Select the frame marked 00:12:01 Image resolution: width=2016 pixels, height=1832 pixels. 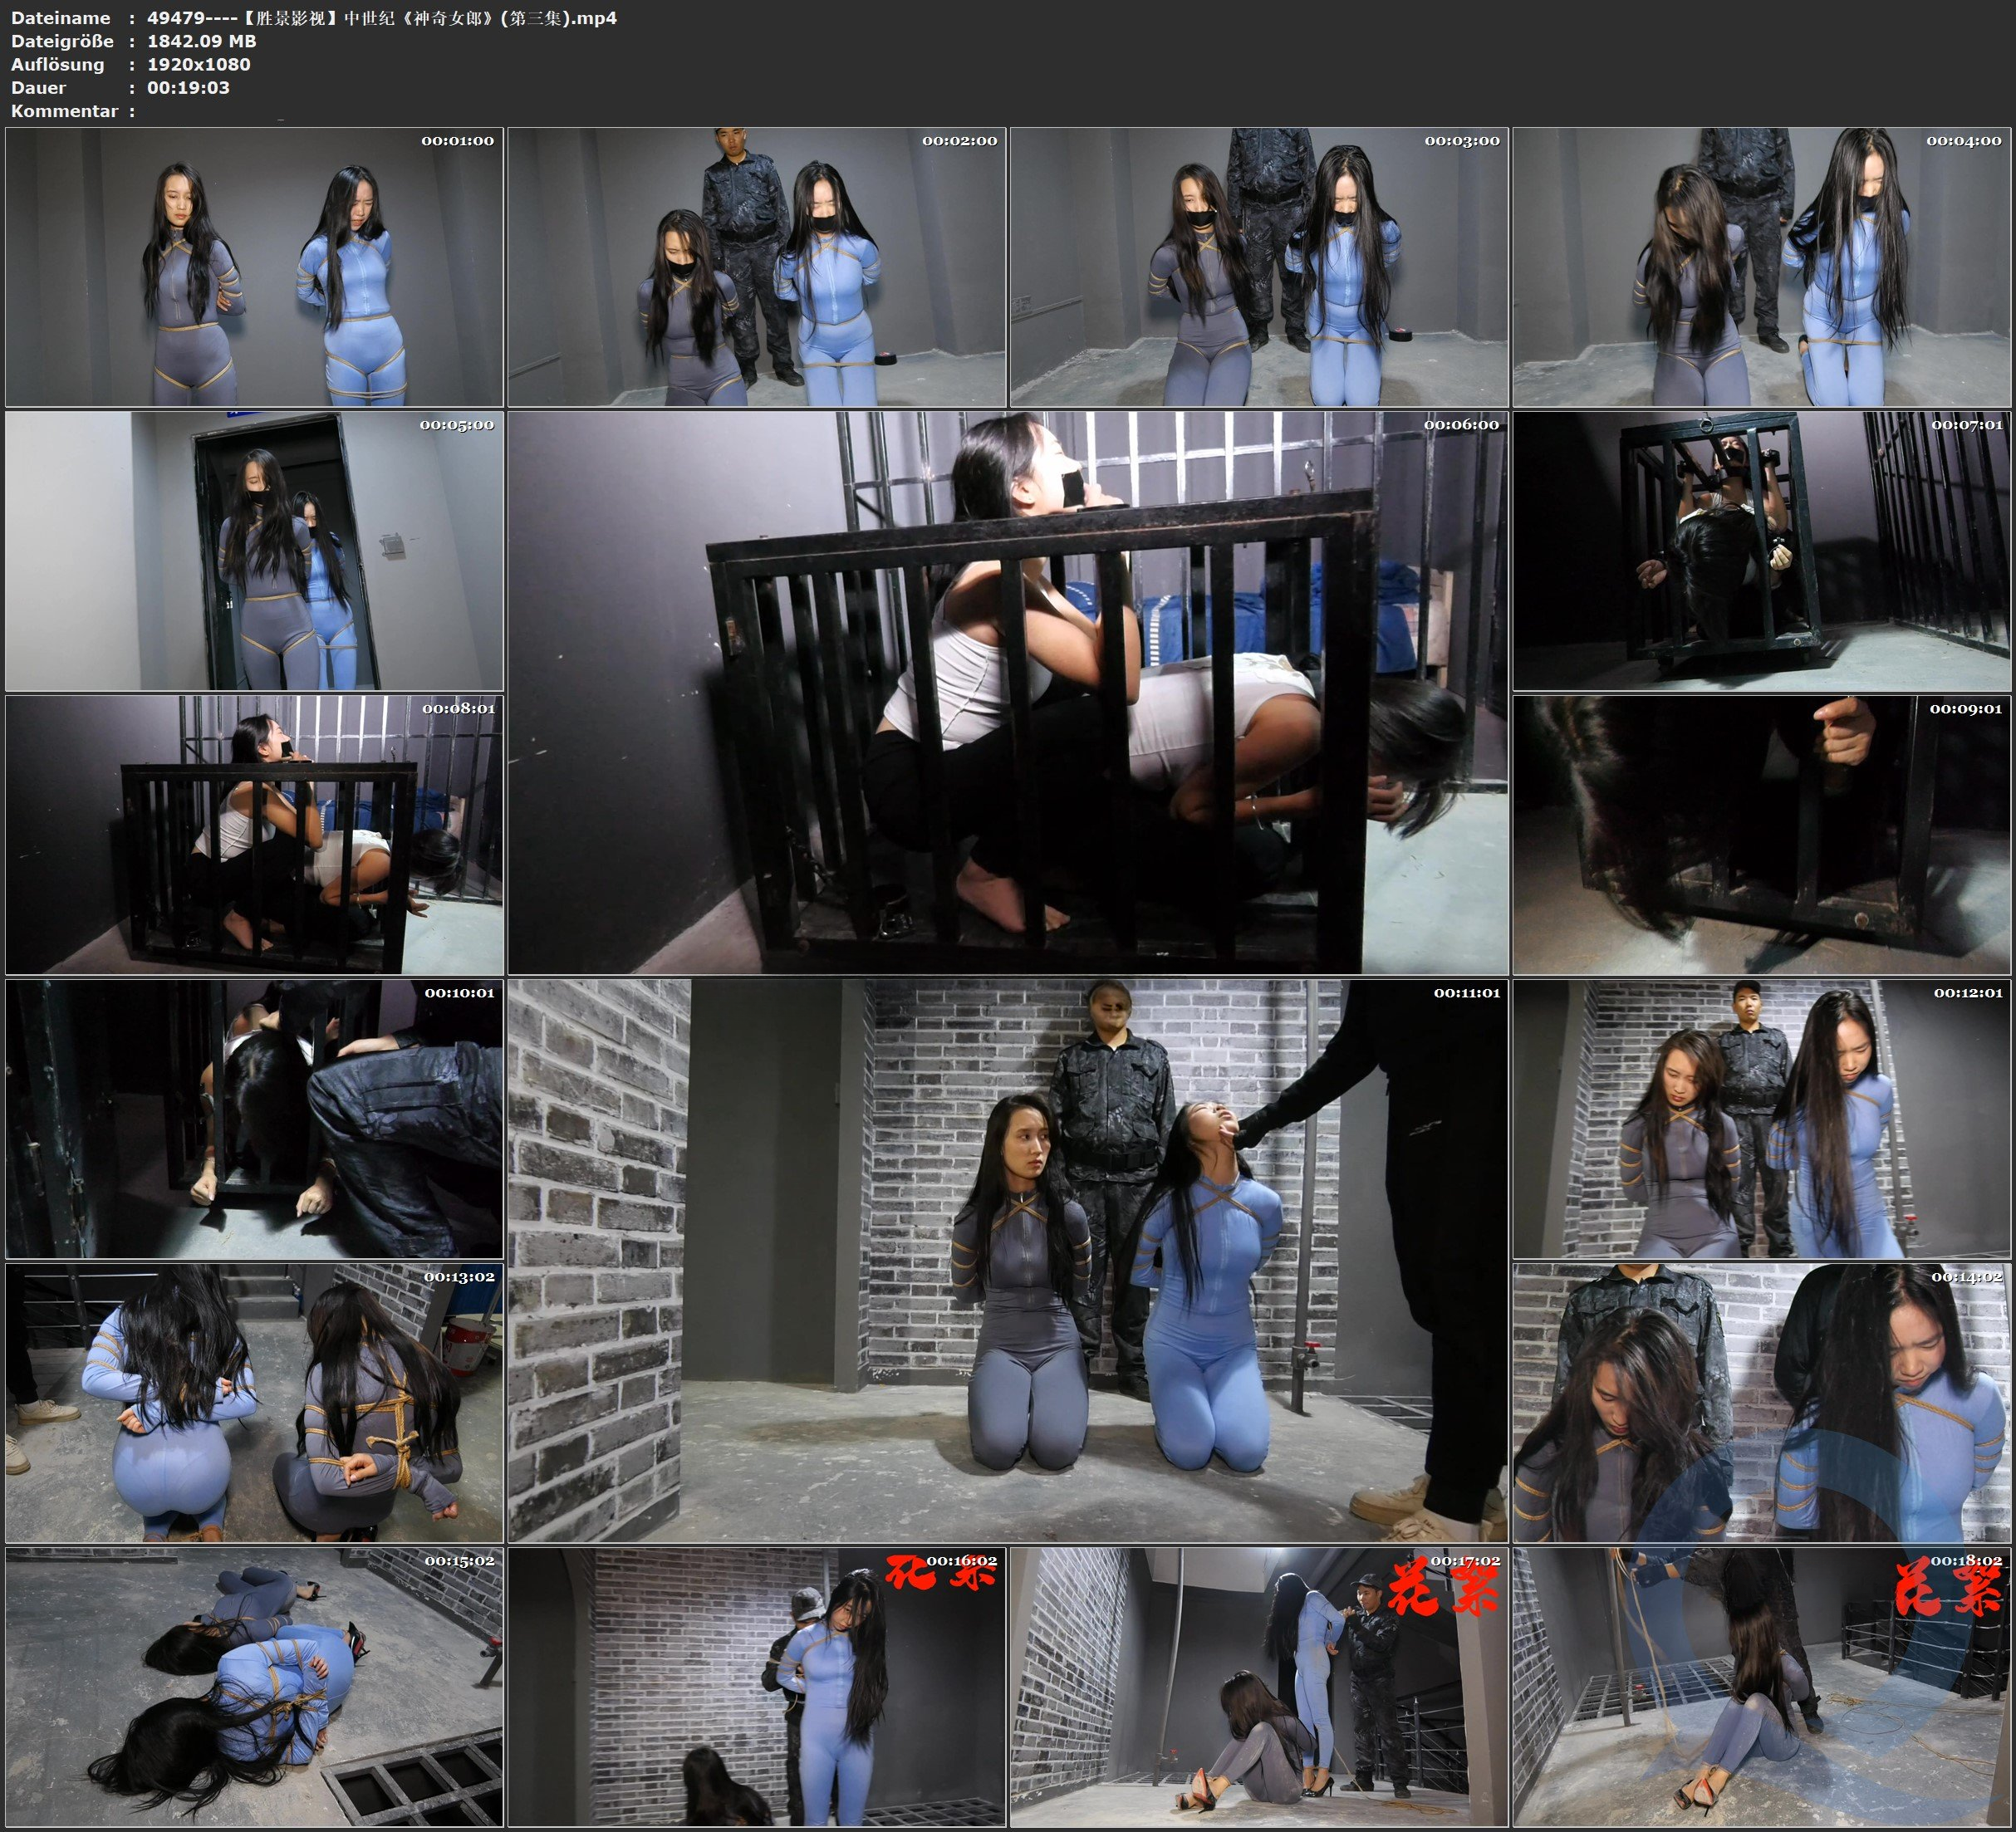[x=1762, y=1119]
